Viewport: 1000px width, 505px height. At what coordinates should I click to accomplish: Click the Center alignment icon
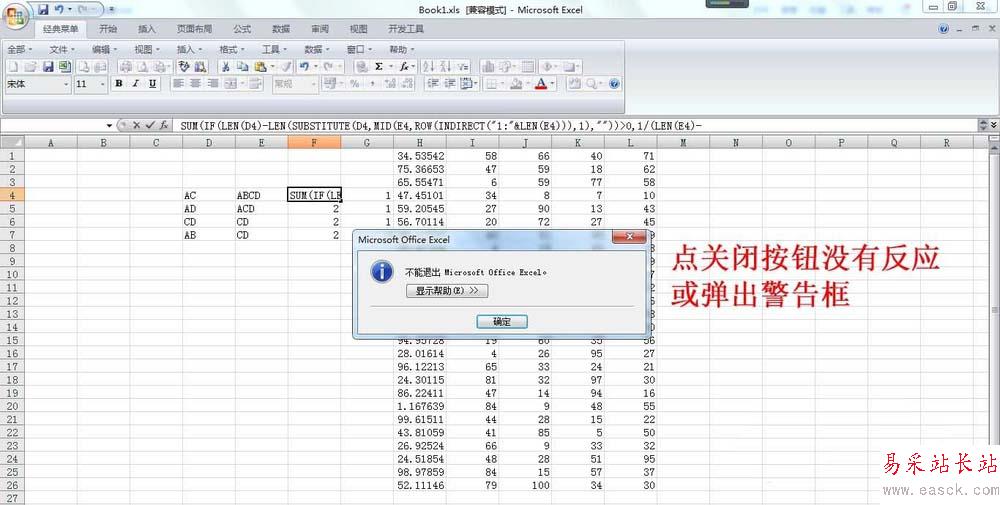click(x=196, y=84)
